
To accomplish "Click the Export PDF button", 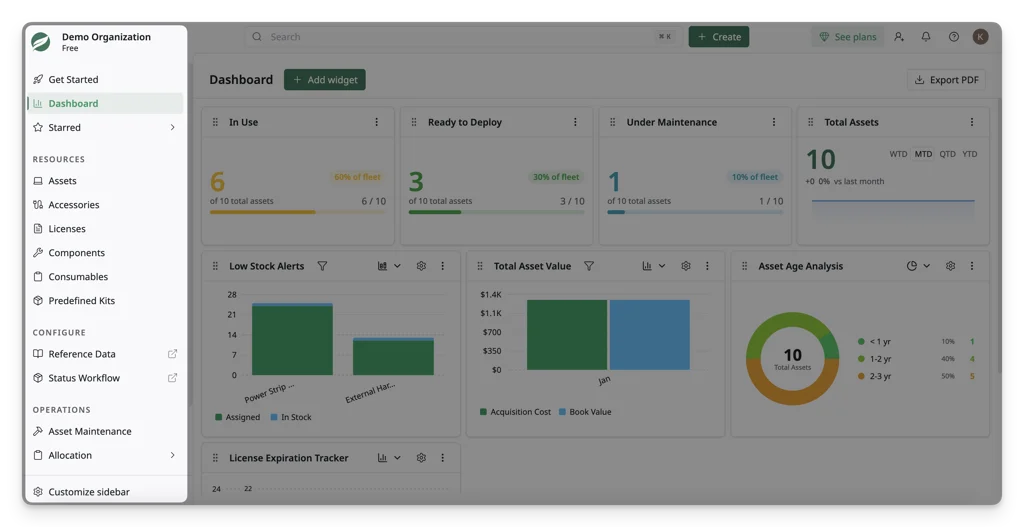I will (946, 80).
